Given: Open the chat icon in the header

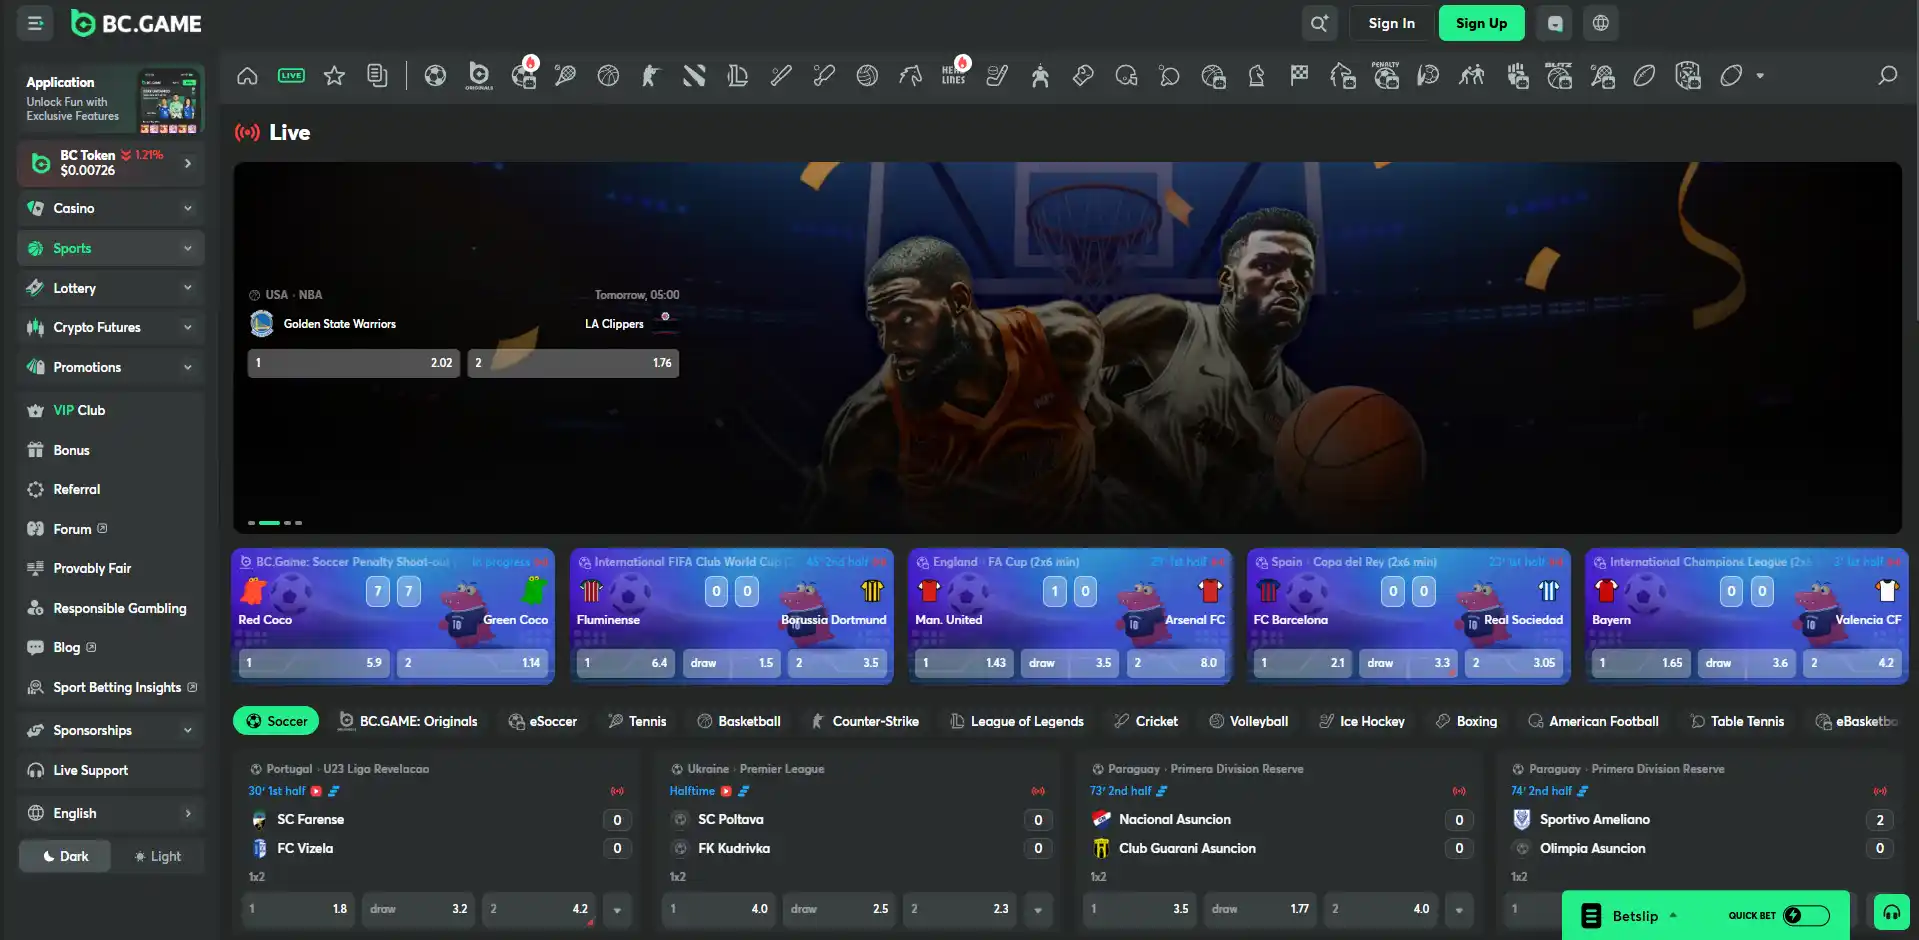Looking at the screenshot, I should tap(1555, 23).
